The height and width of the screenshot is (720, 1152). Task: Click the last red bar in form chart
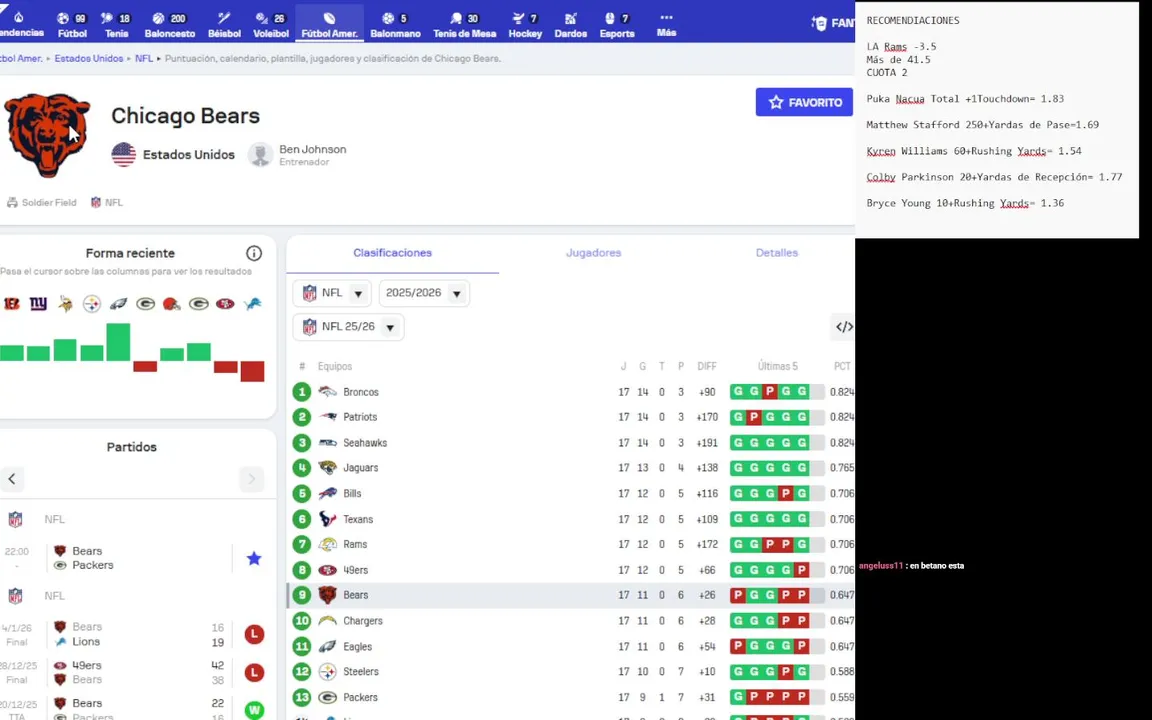pyautogui.click(x=252, y=371)
